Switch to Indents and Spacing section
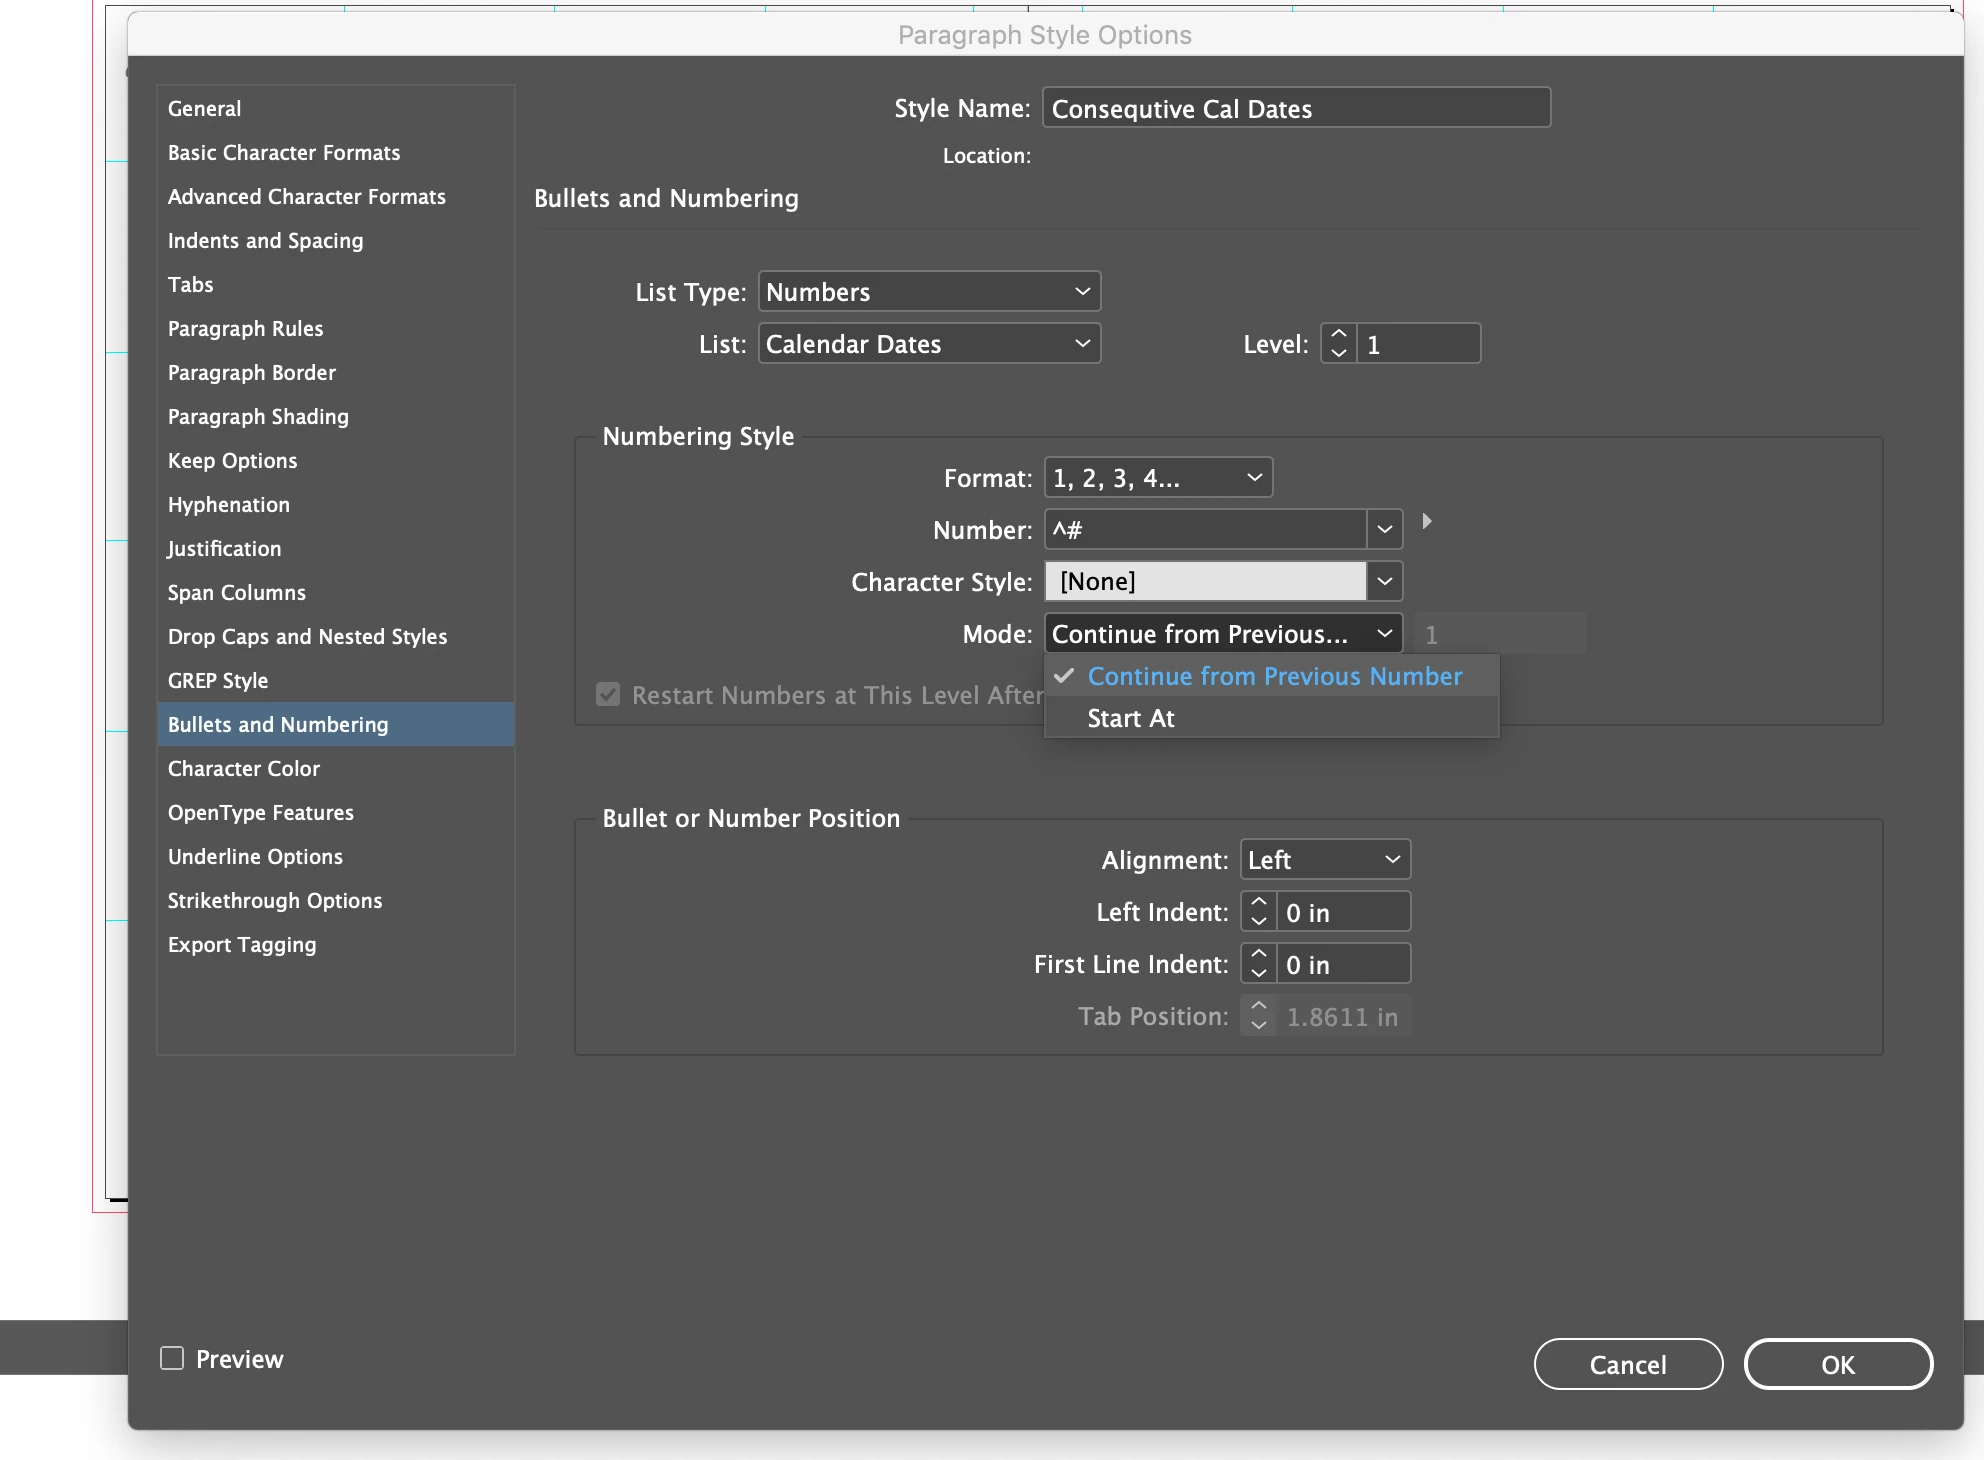Viewport: 1984px width, 1460px height. (265, 240)
